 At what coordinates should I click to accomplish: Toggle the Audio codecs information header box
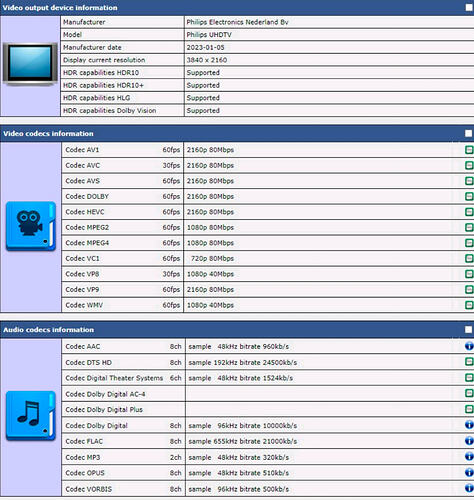click(469, 330)
